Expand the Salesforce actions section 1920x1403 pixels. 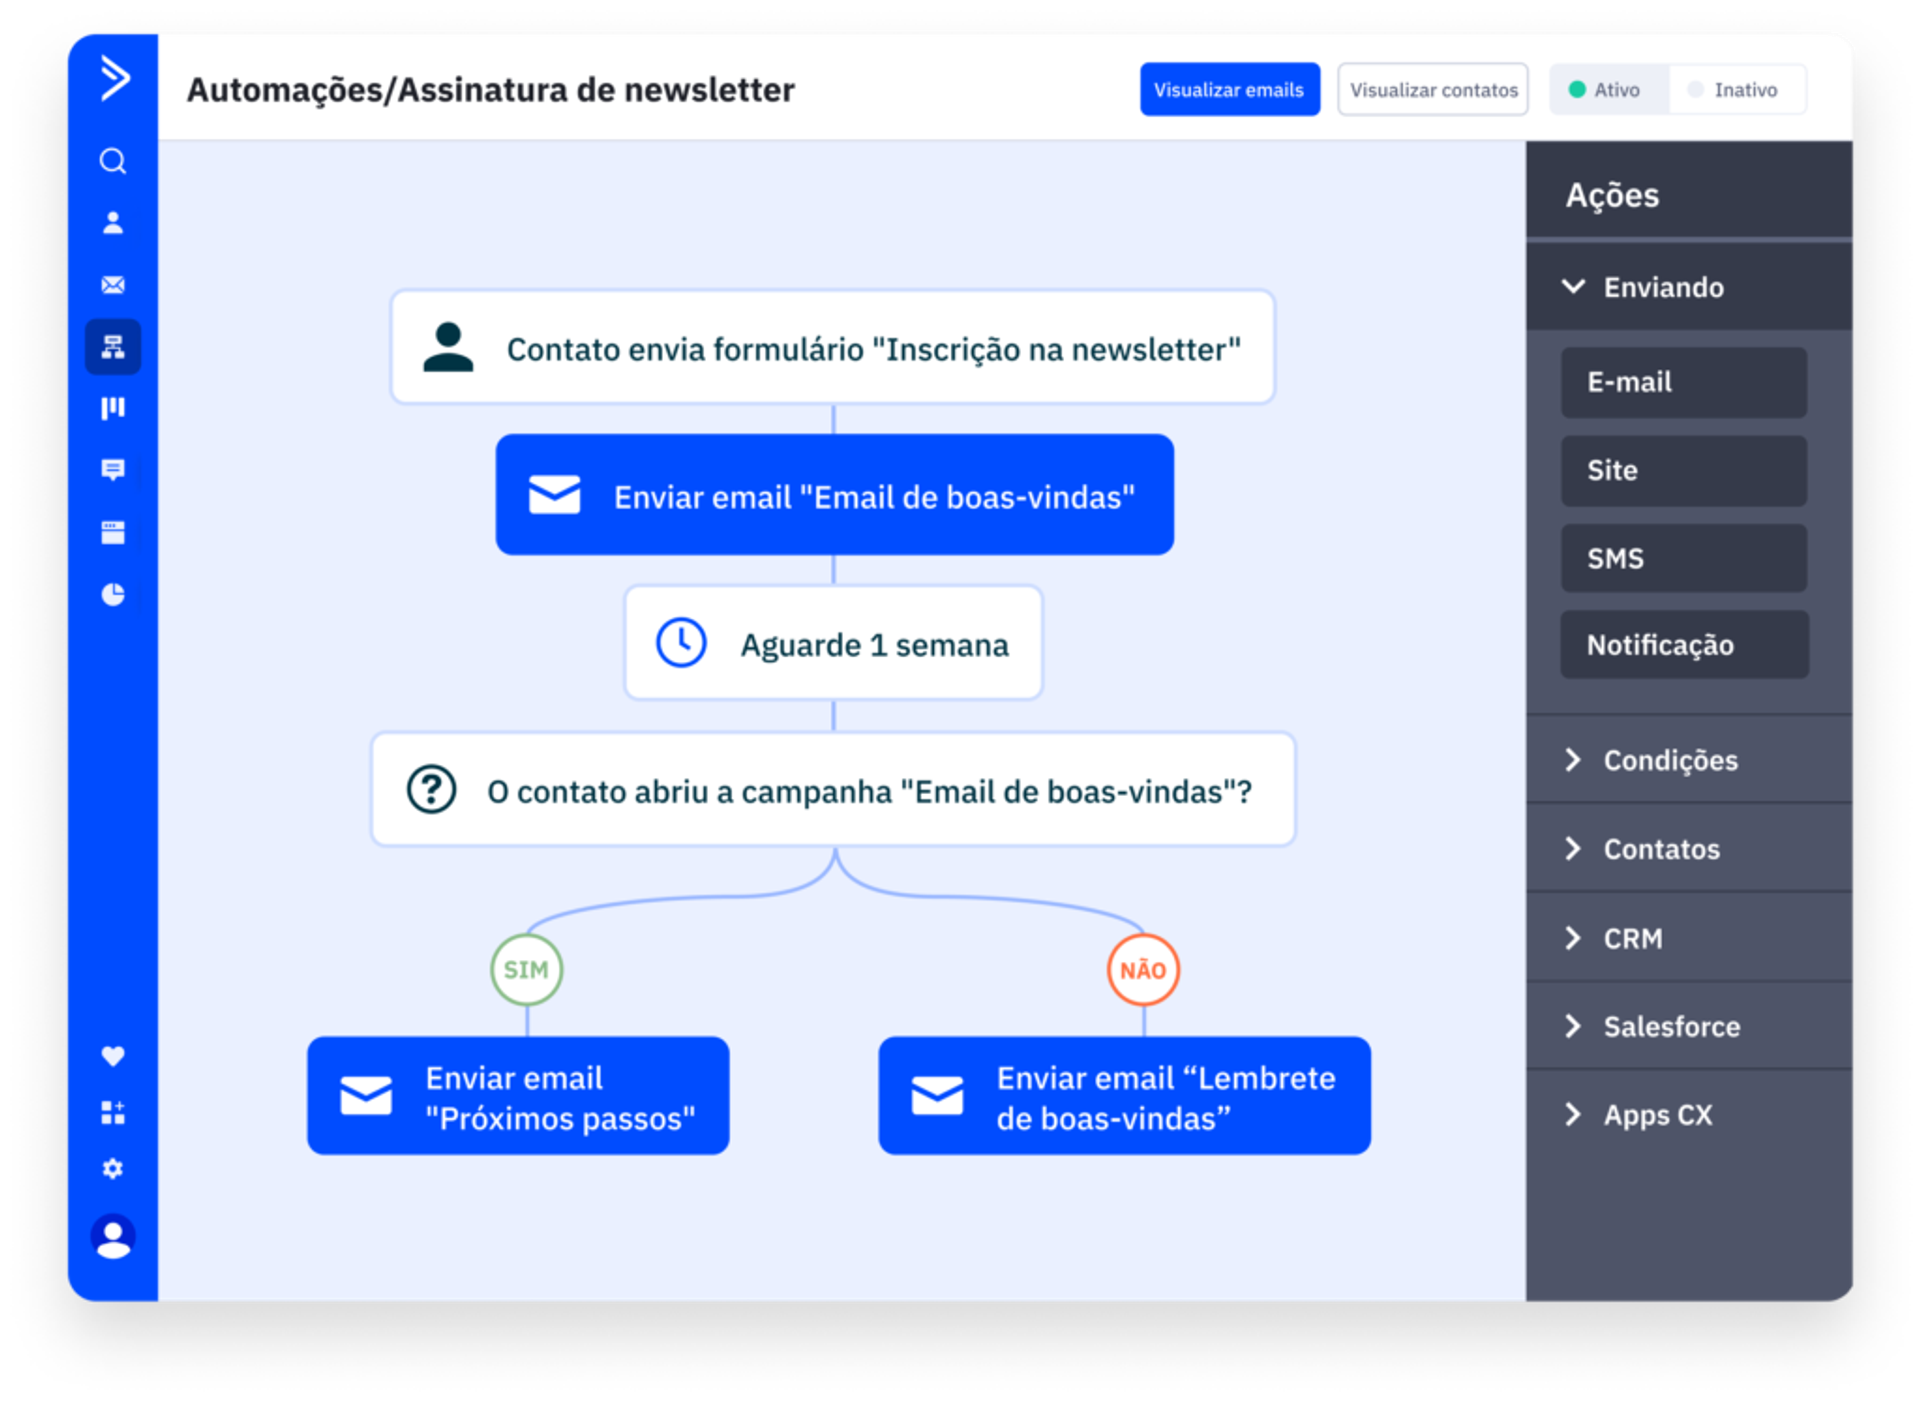pyautogui.click(x=1670, y=1026)
